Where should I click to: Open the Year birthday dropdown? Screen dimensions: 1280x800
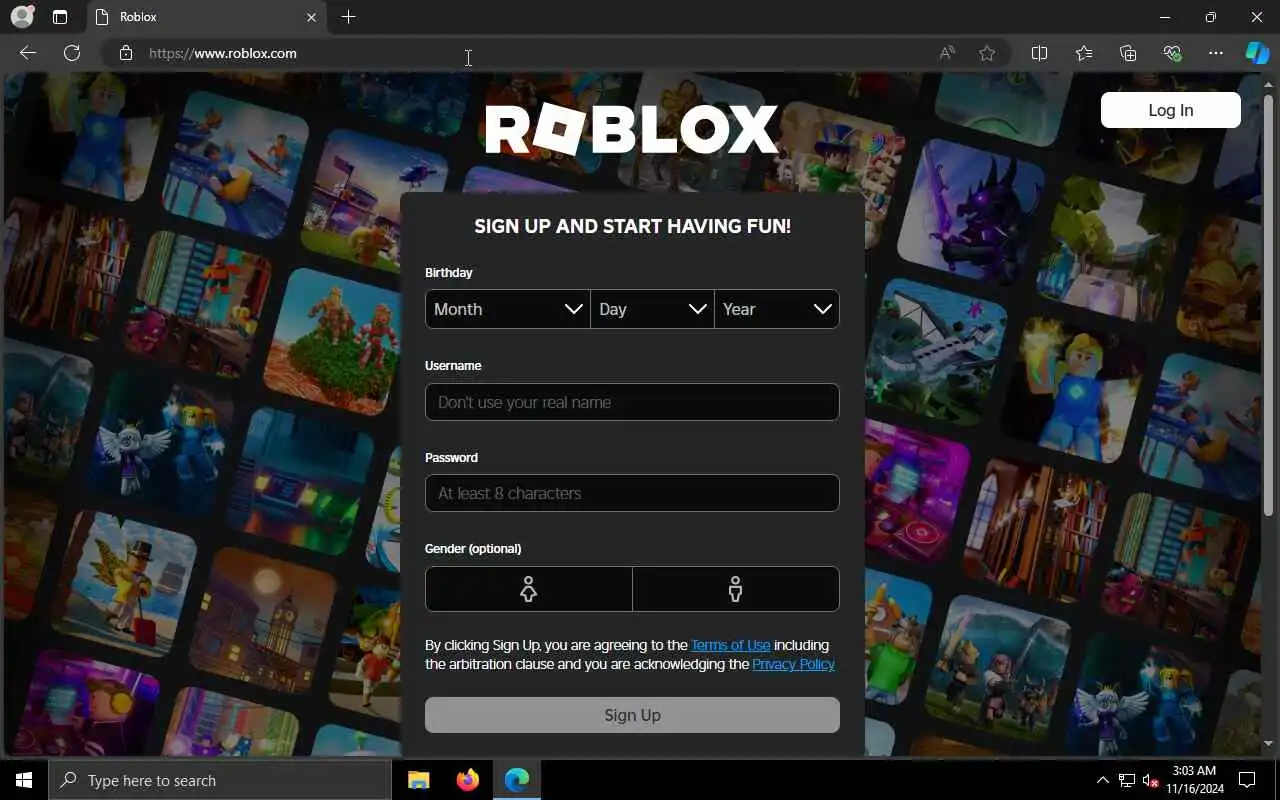coord(777,309)
